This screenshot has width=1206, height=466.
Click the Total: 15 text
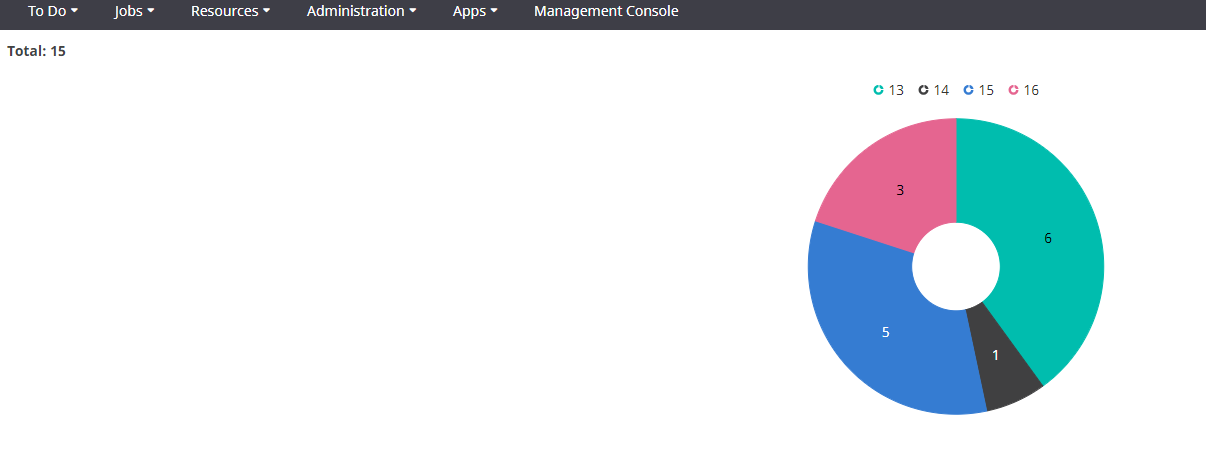(37, 50)
